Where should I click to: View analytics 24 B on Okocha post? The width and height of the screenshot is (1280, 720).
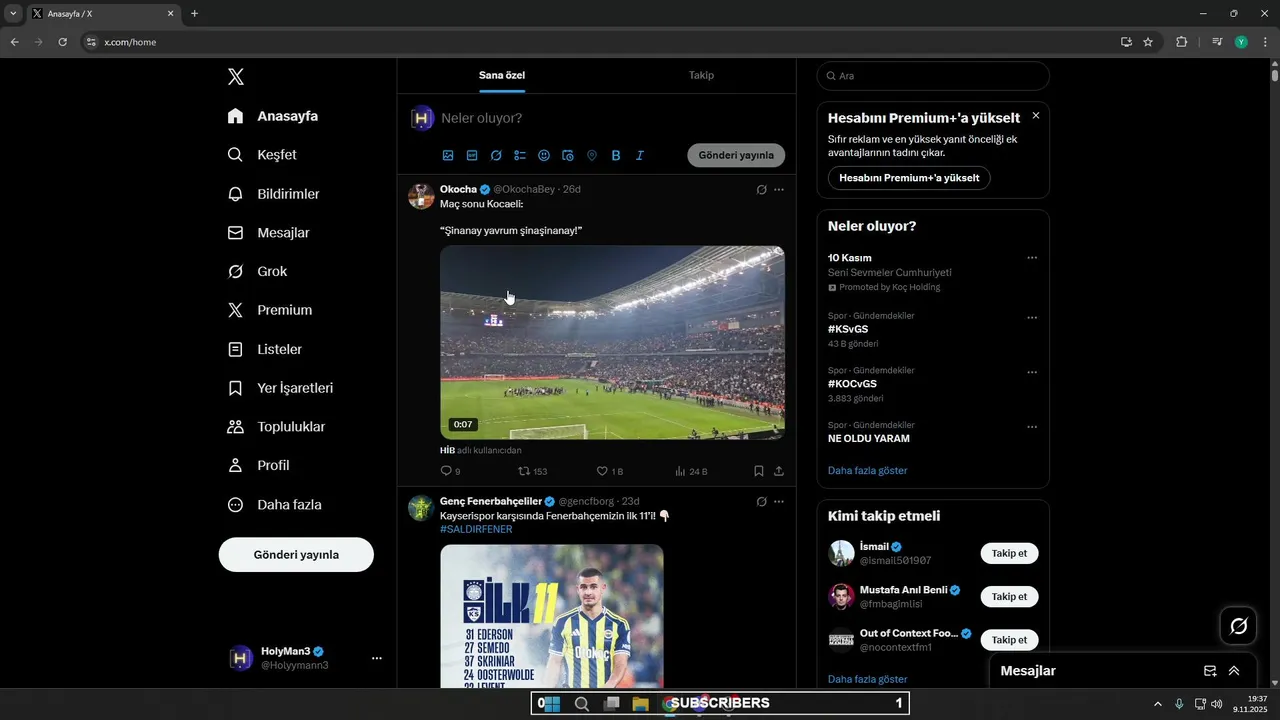point(691,471)
